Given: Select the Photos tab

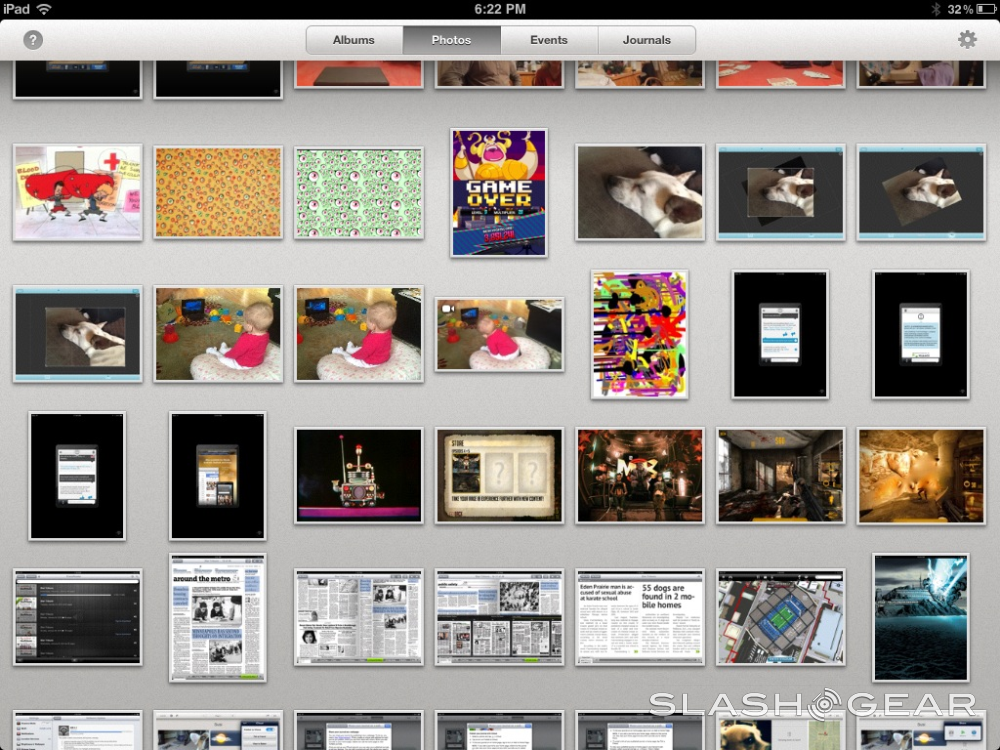Looking at the screenshot, I should pos(451,40).
